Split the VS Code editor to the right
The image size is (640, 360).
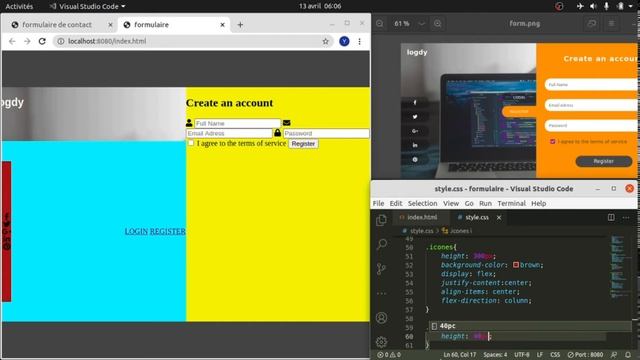point(611,217)
